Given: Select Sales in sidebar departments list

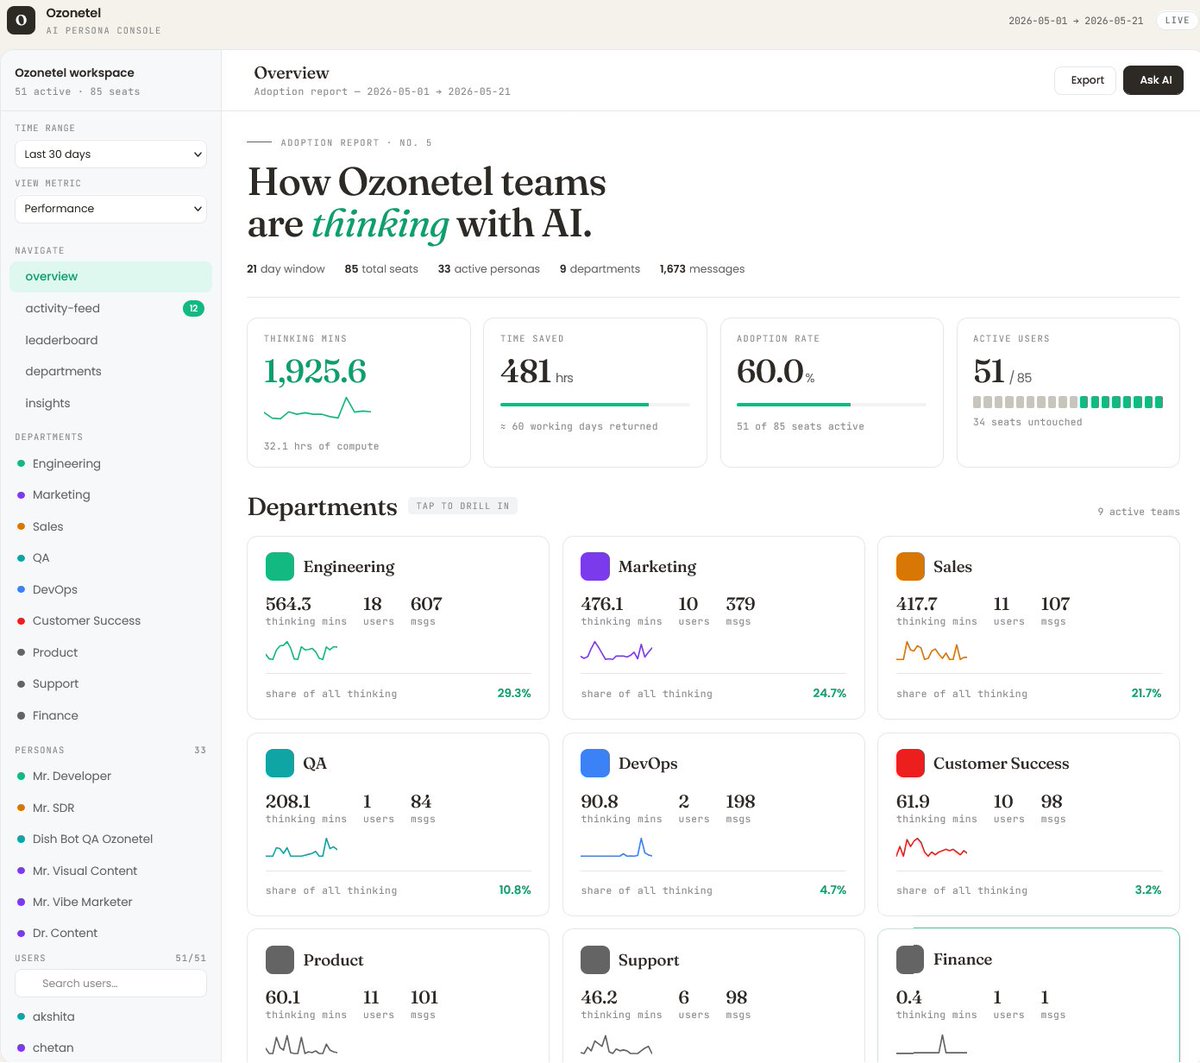Looking at the screenshot, I should (111, 527).
